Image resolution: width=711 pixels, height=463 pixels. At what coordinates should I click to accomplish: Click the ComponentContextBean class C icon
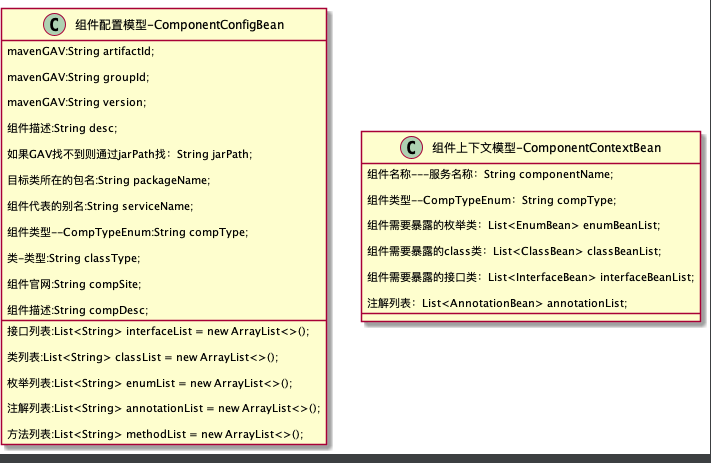(x=411, y=147)
